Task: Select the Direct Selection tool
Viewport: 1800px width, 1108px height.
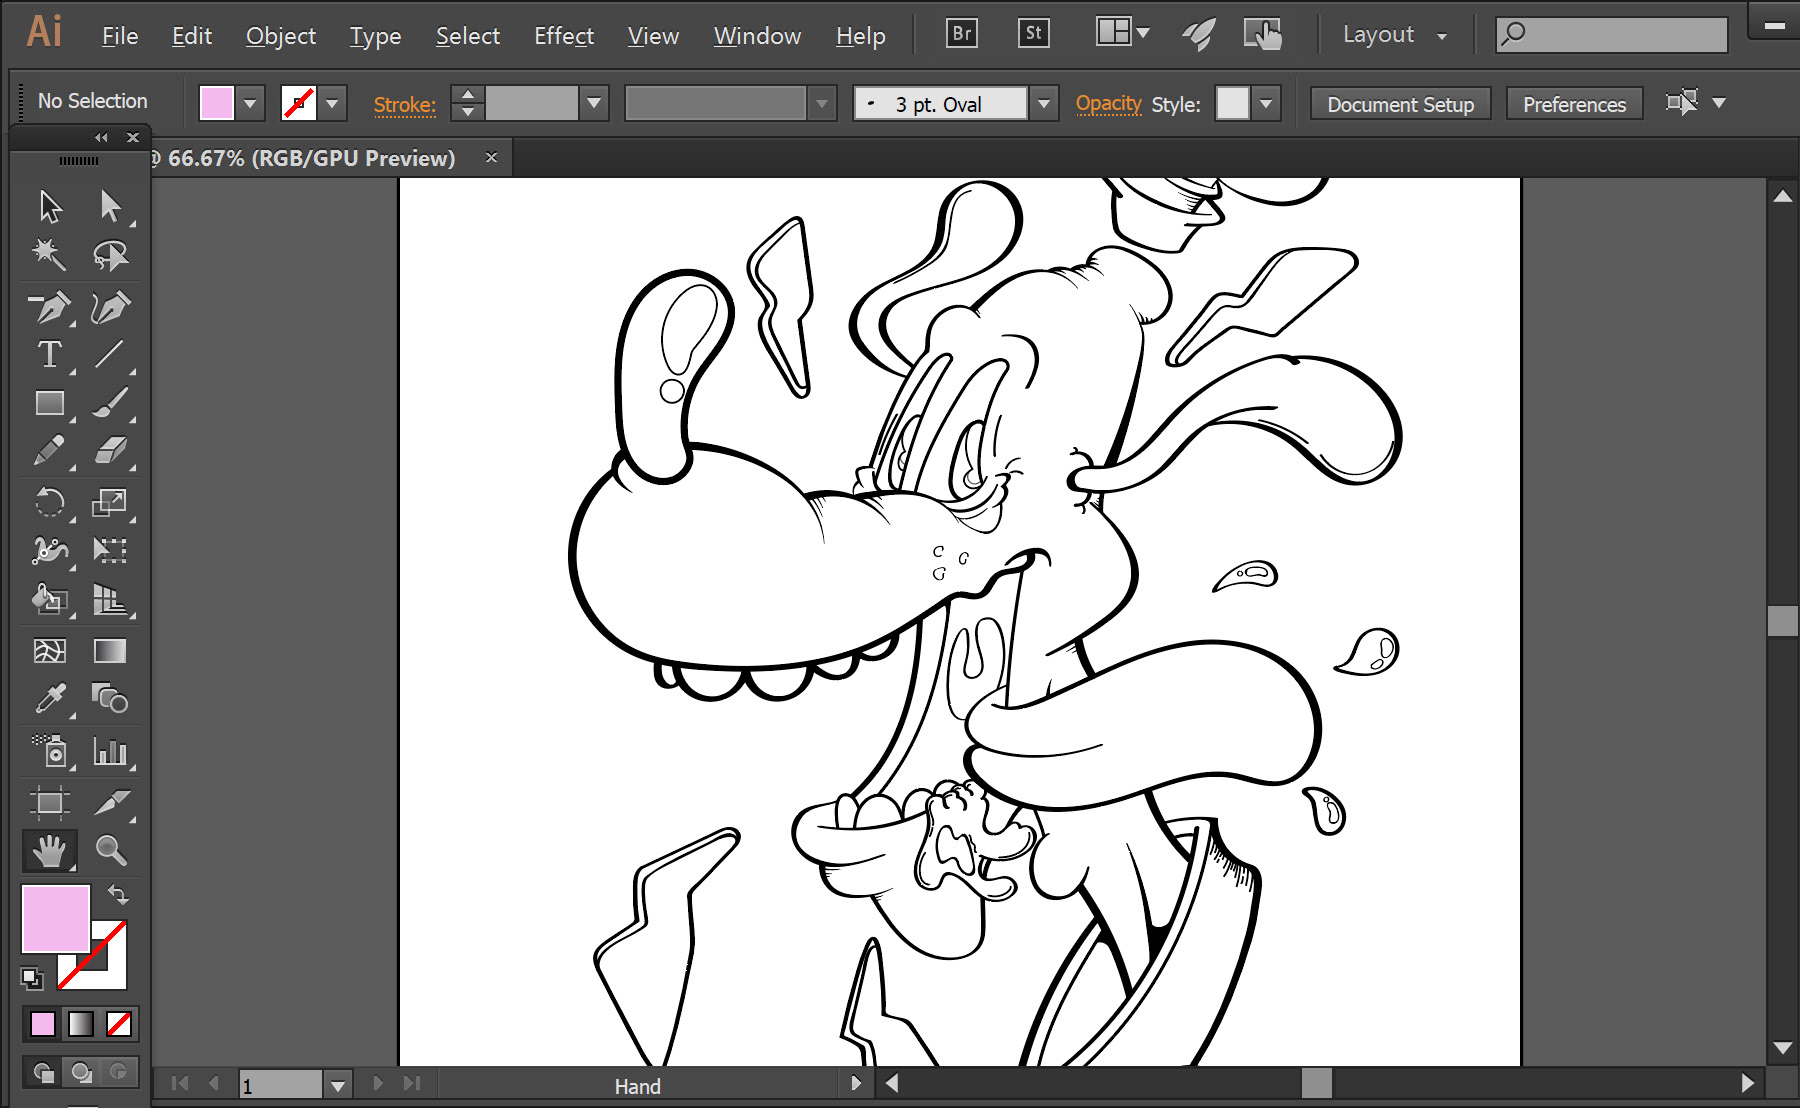Action: [110, 206]
